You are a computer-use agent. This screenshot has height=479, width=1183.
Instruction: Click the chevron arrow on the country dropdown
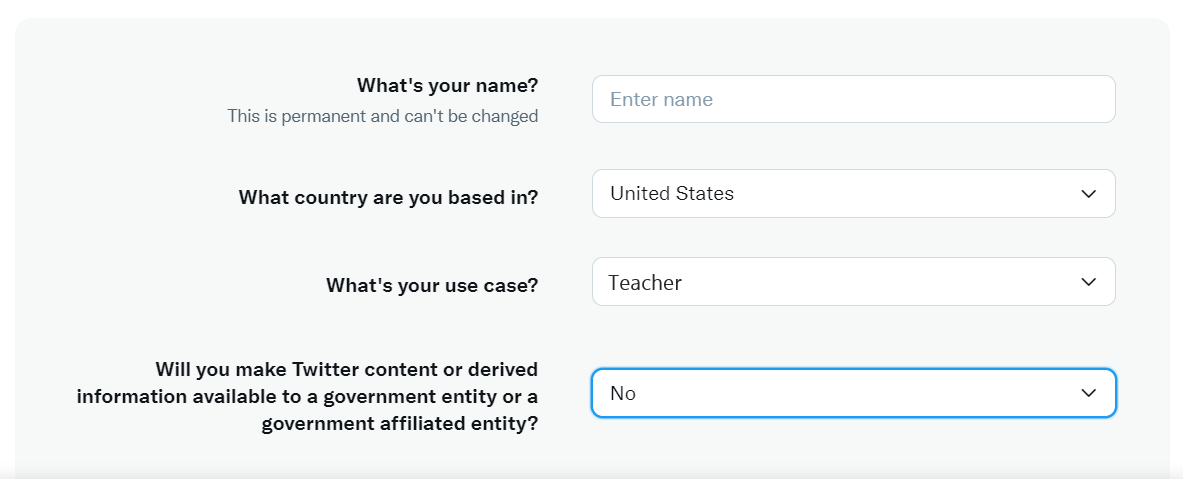[1088, 194]
